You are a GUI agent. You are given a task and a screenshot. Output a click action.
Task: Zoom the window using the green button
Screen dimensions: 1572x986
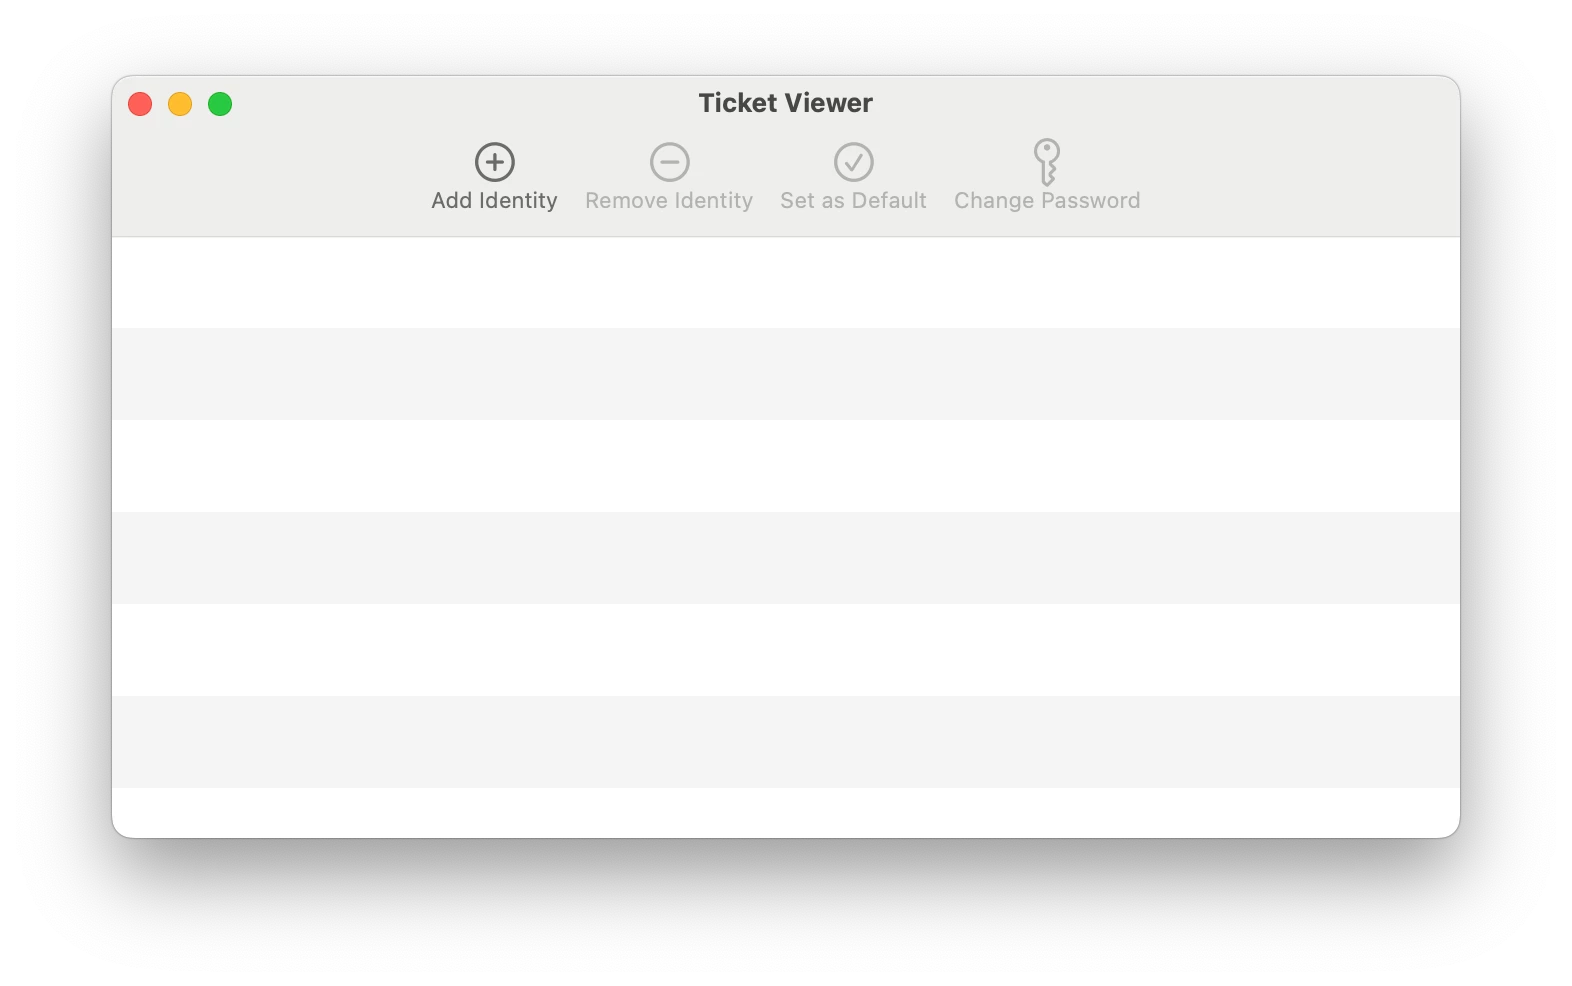click(220, 104)
